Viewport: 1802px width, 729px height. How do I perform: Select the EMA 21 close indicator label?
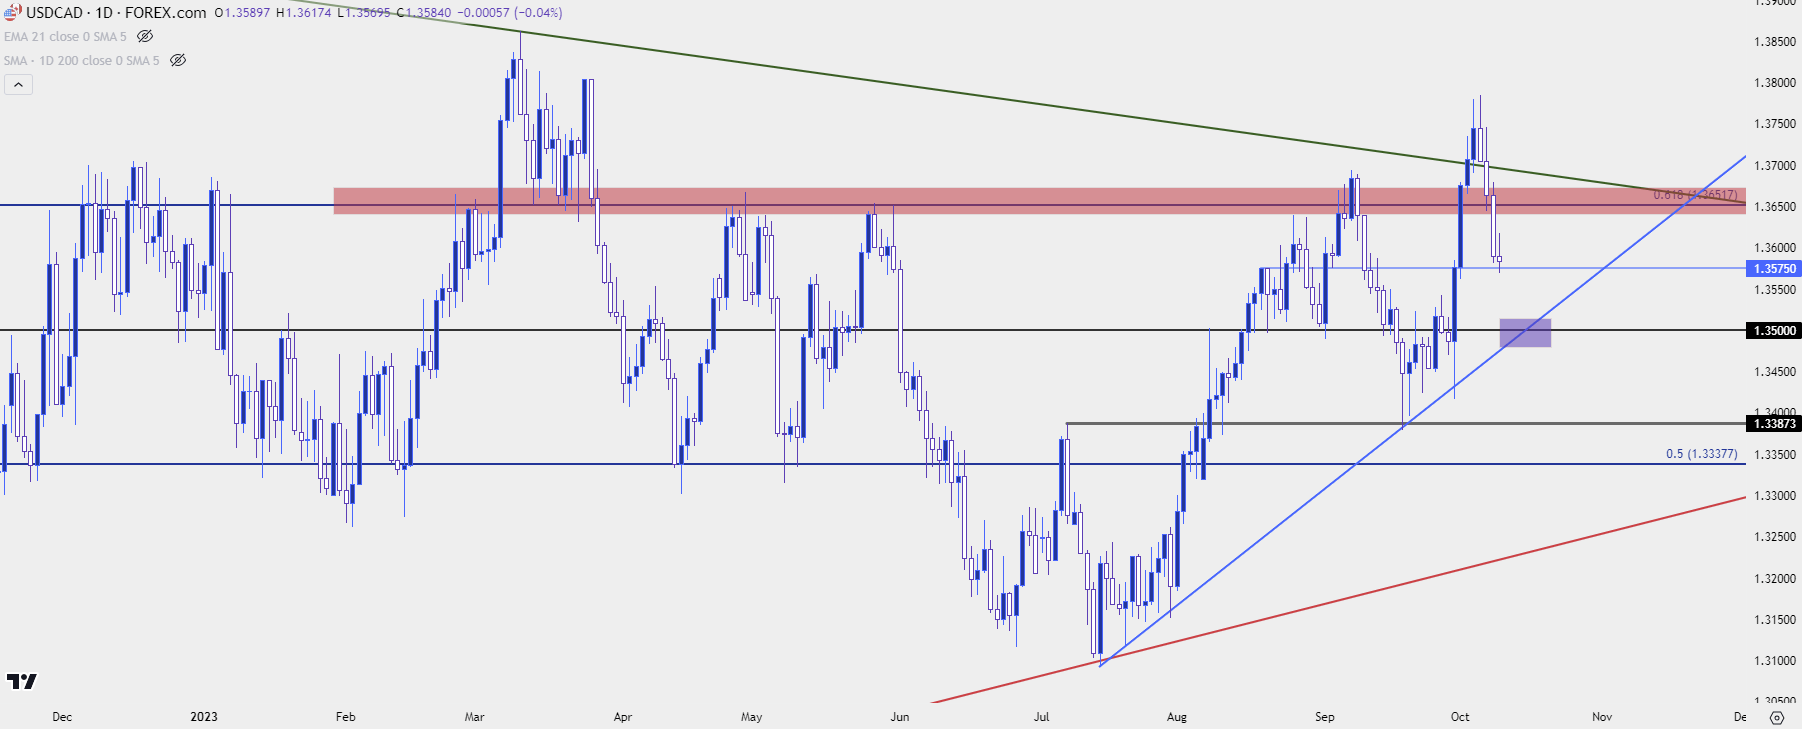[65, 37]
